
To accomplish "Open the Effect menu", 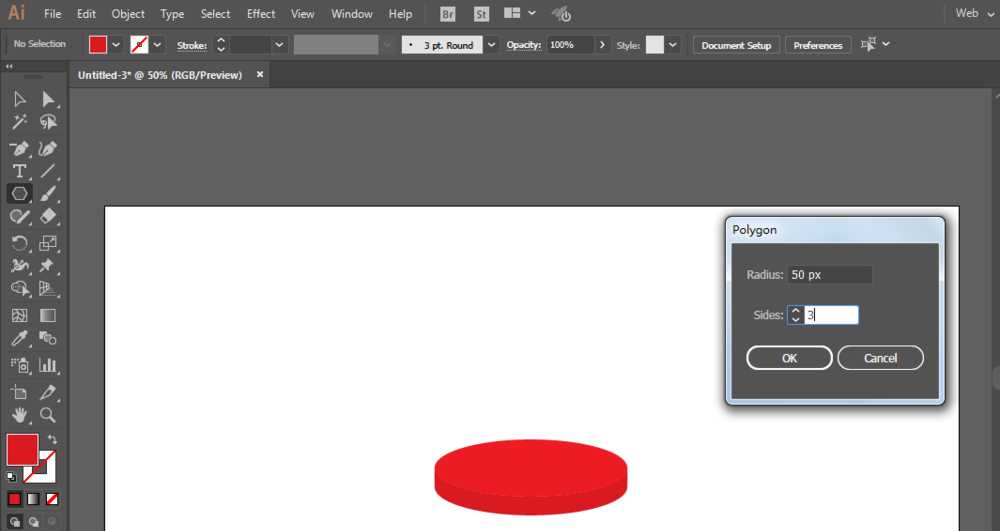I will pos(261,14).
